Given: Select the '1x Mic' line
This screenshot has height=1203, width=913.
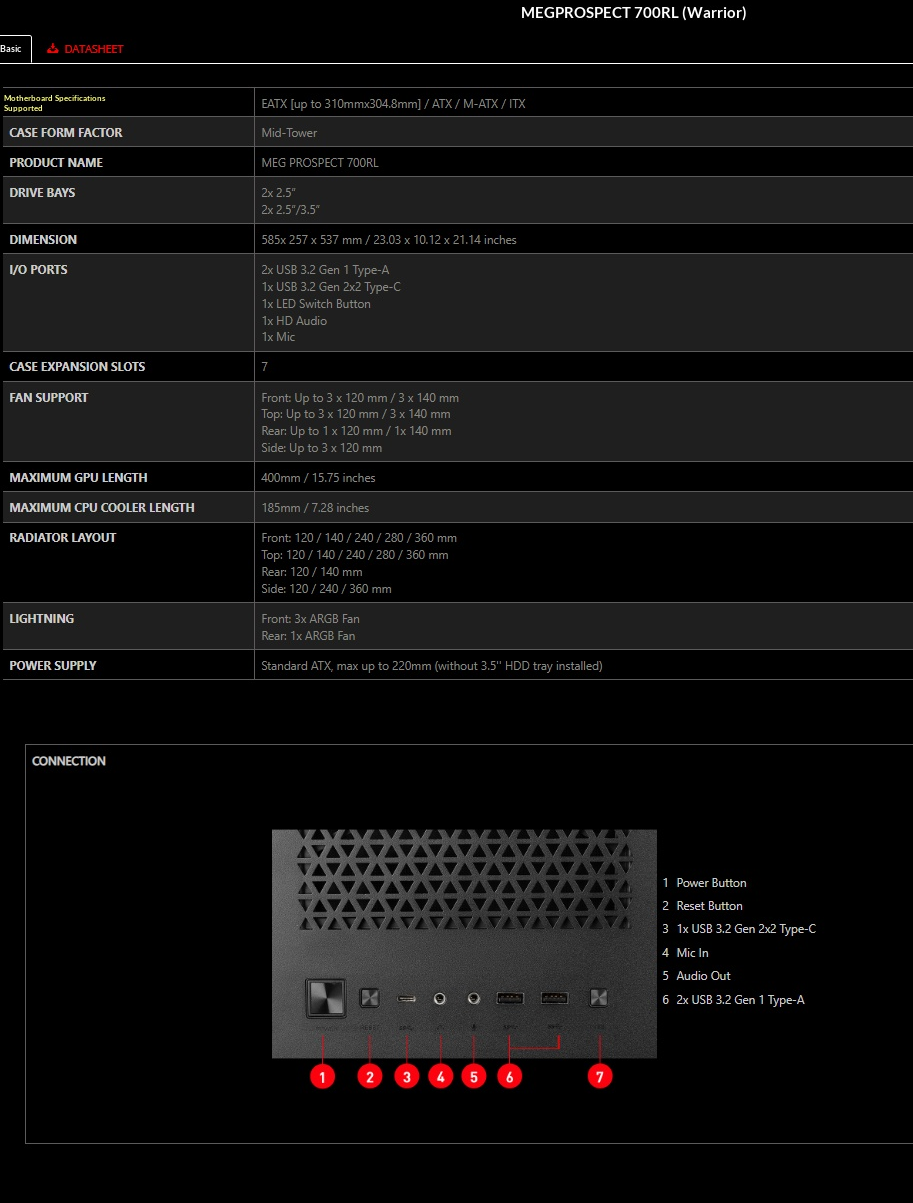Looking at the screenshot, I should coord(278,337).
